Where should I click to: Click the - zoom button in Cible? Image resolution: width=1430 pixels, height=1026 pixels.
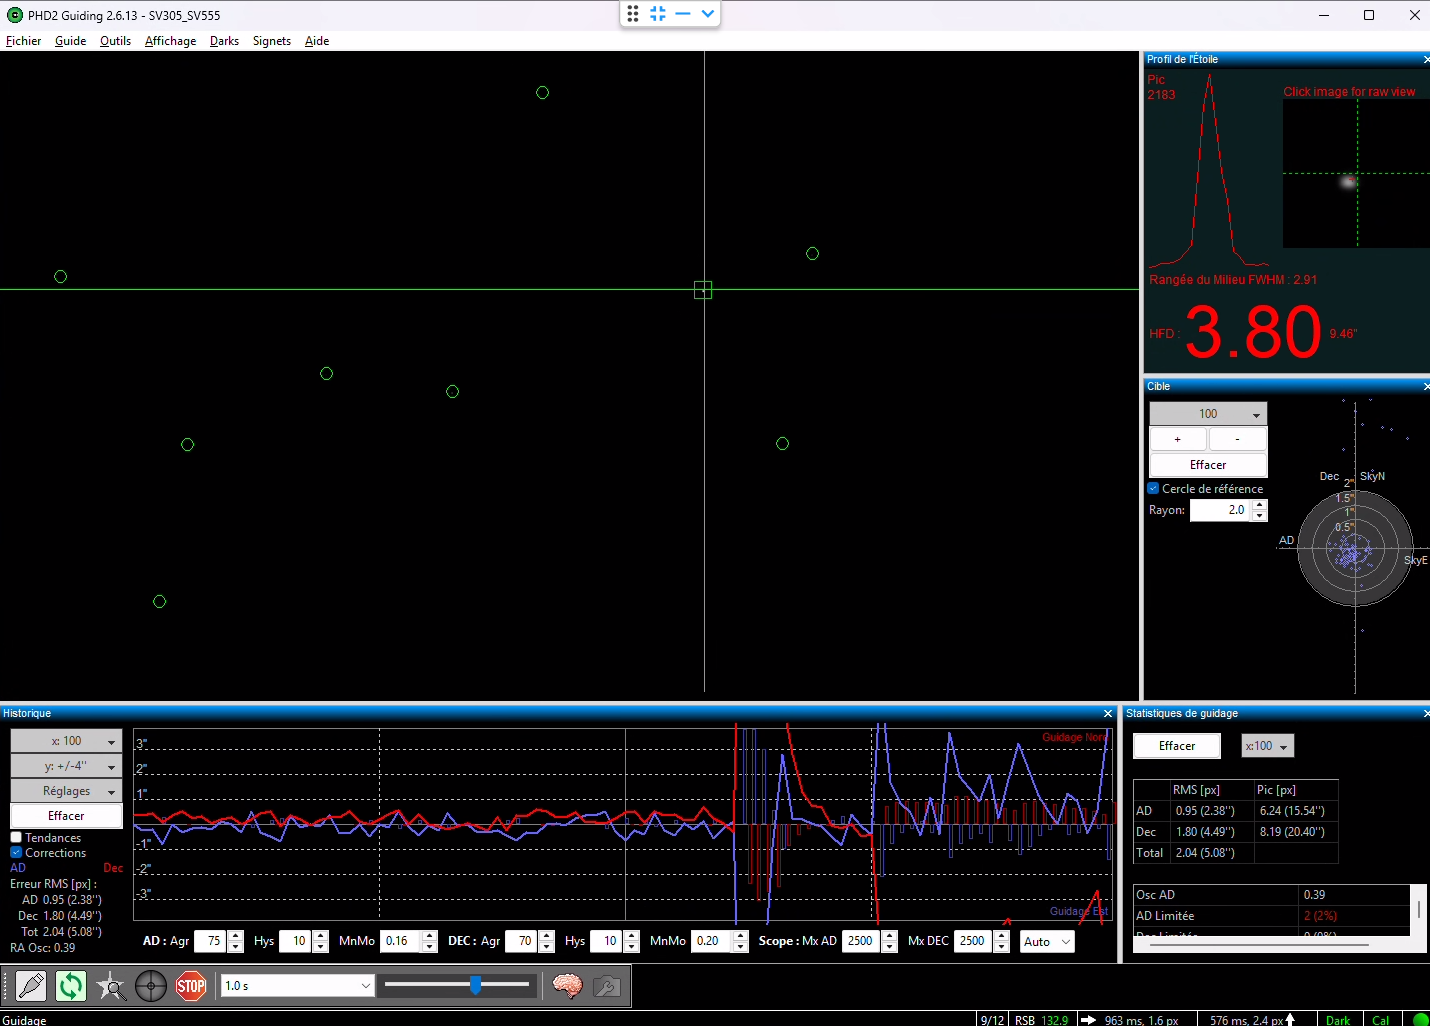(x=1237, y=439)
